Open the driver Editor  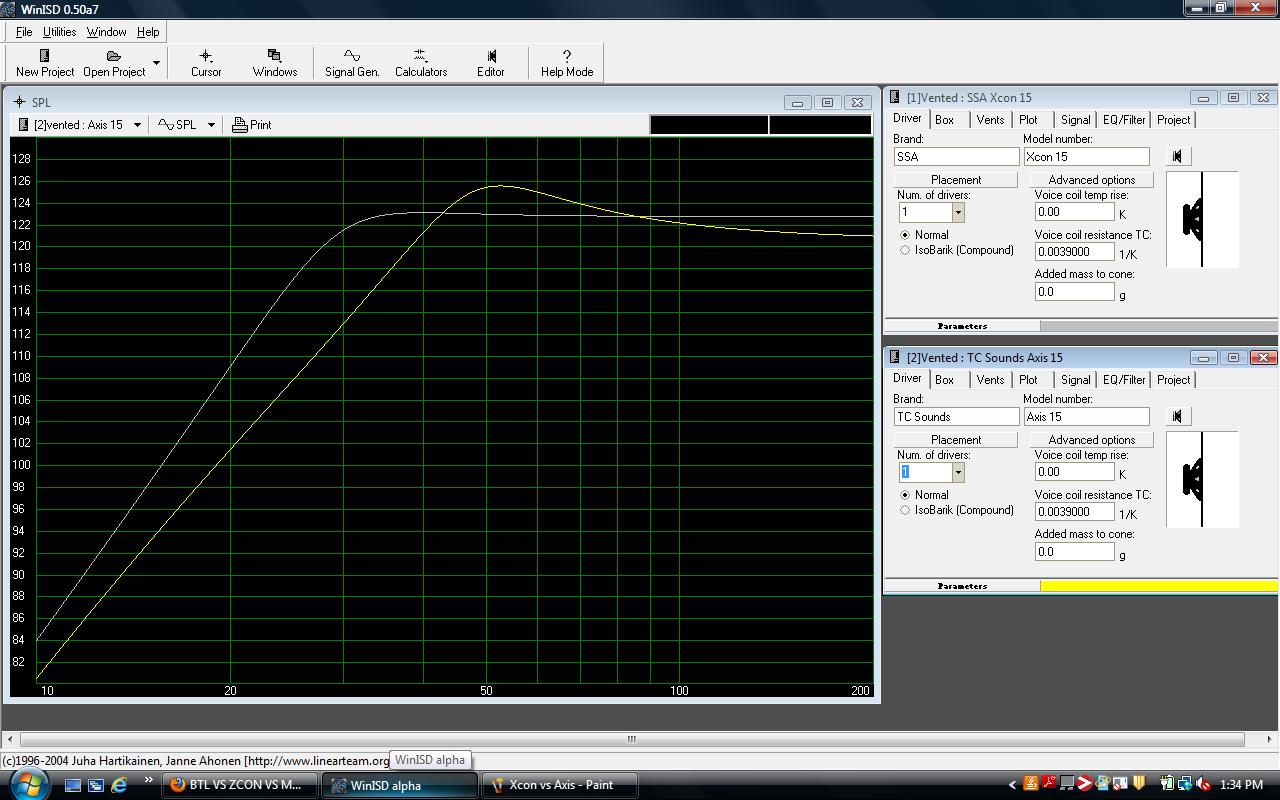click(x=491, y=63)
